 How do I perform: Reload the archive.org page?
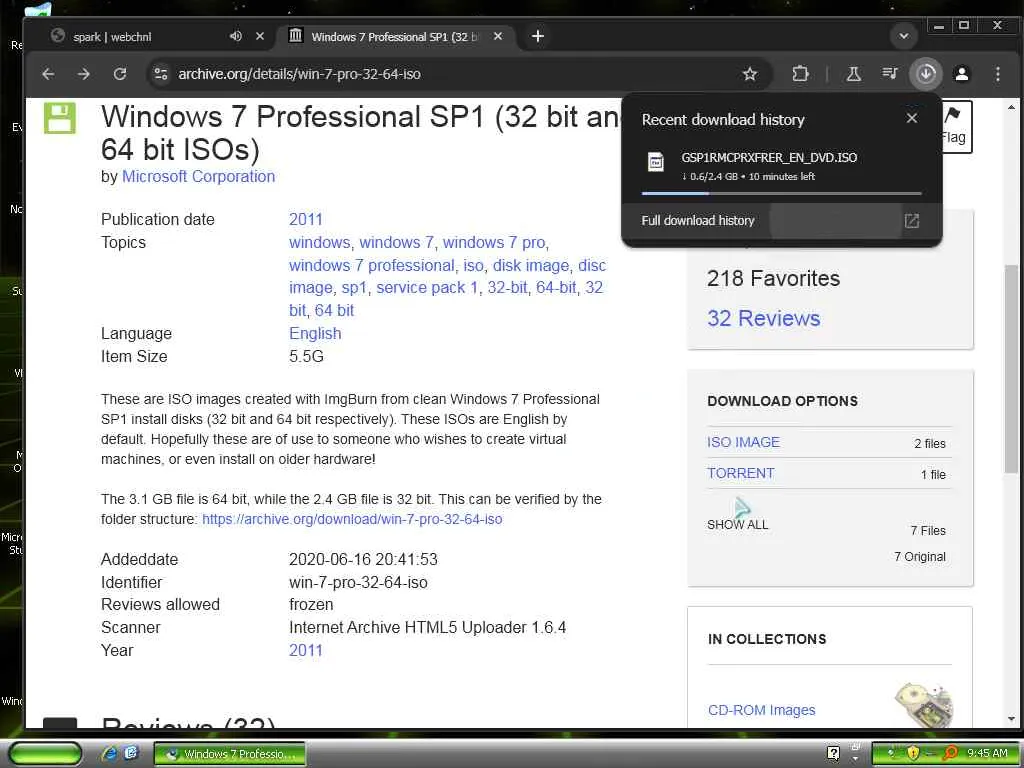pyautogui.click(x=120, y=74)
